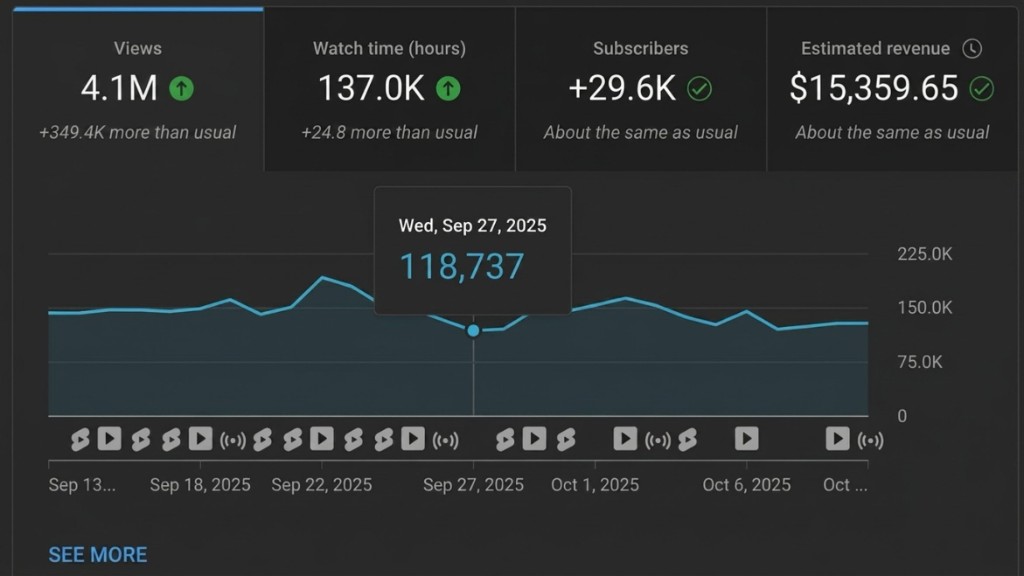The image size is (1024, 576).
Task: Click the +29.6K subscribers figure
Action: pyautogui.click(x=622, y=88)
